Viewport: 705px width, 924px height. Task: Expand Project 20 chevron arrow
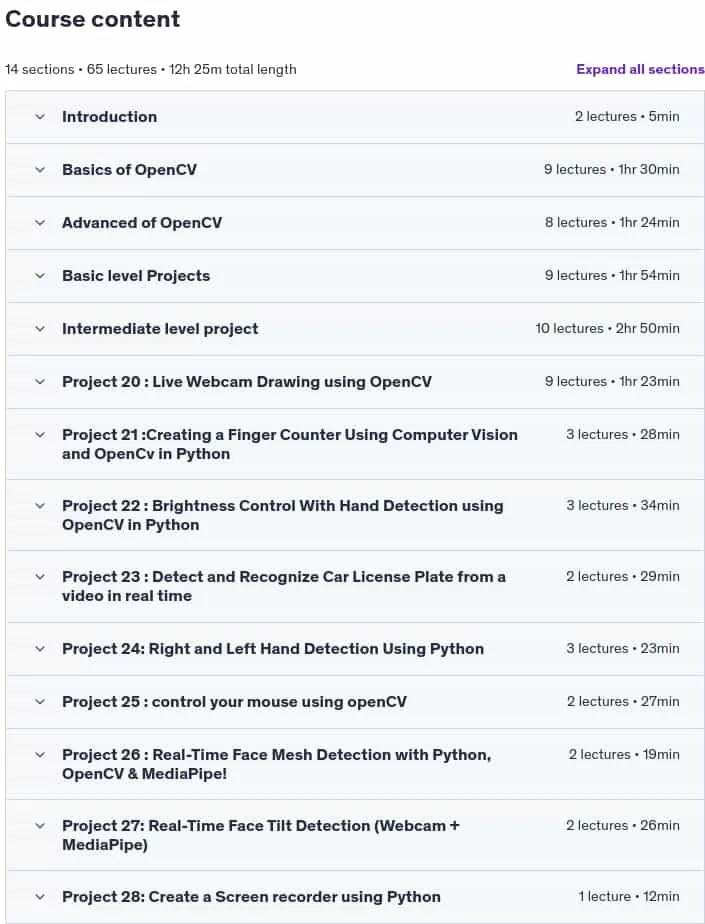point(40,382)
